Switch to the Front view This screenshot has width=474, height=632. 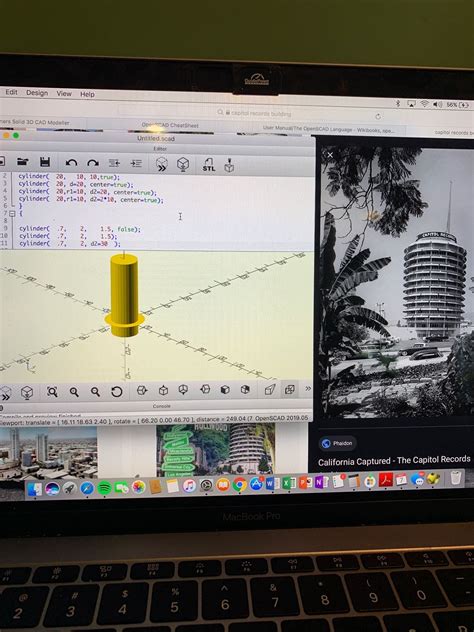[x=225, y=389]
